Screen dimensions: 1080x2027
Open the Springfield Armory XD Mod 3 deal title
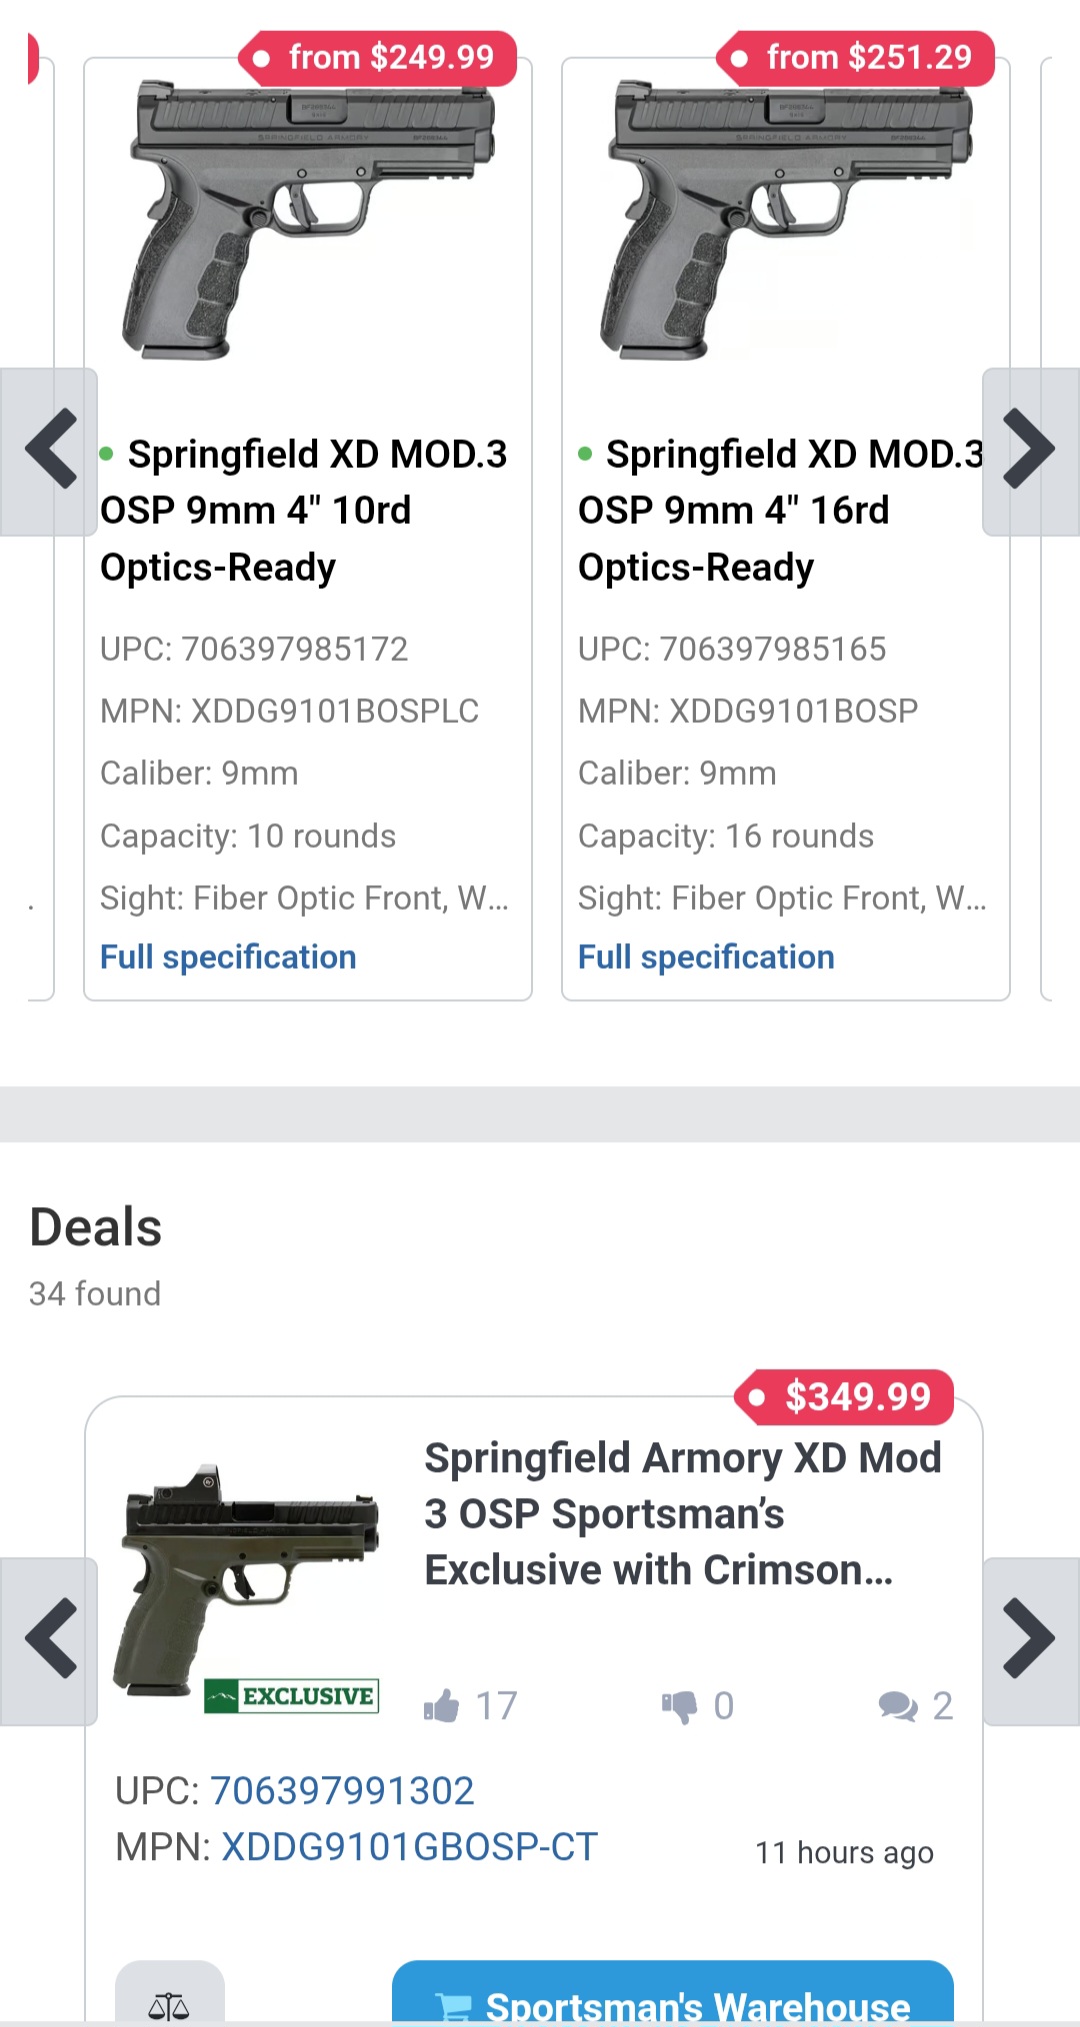[682, 1514]
